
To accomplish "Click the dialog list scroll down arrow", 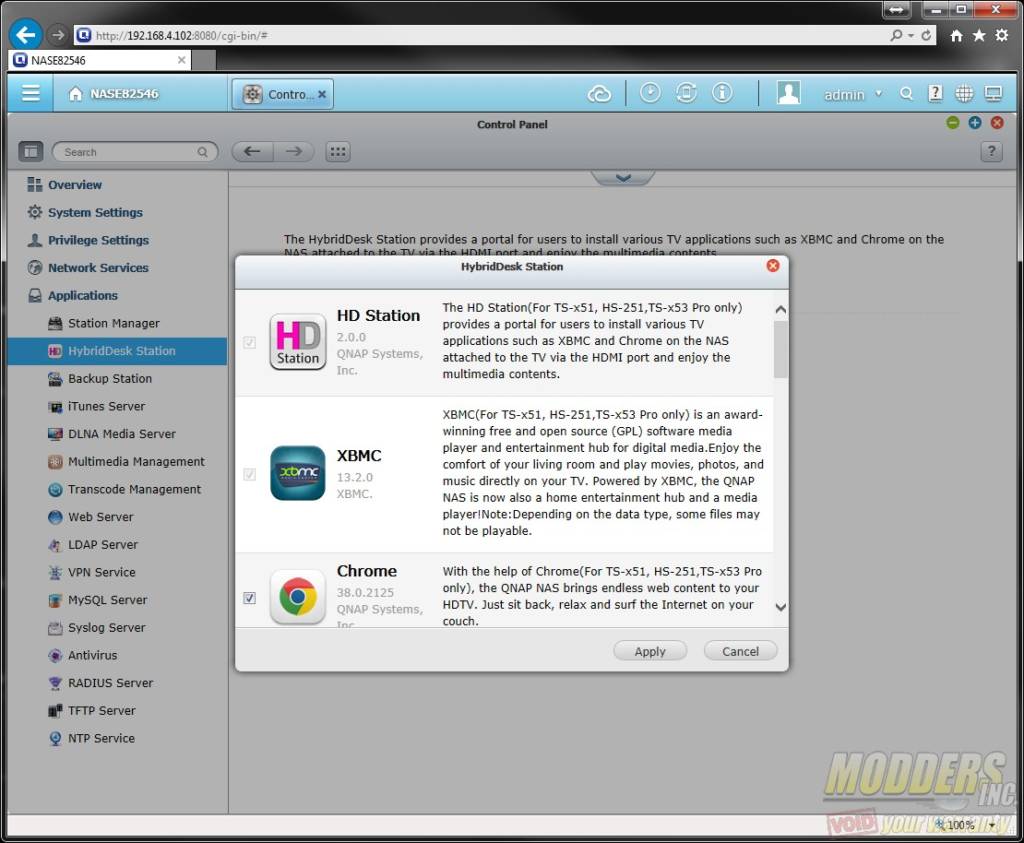I will [780, 607].
